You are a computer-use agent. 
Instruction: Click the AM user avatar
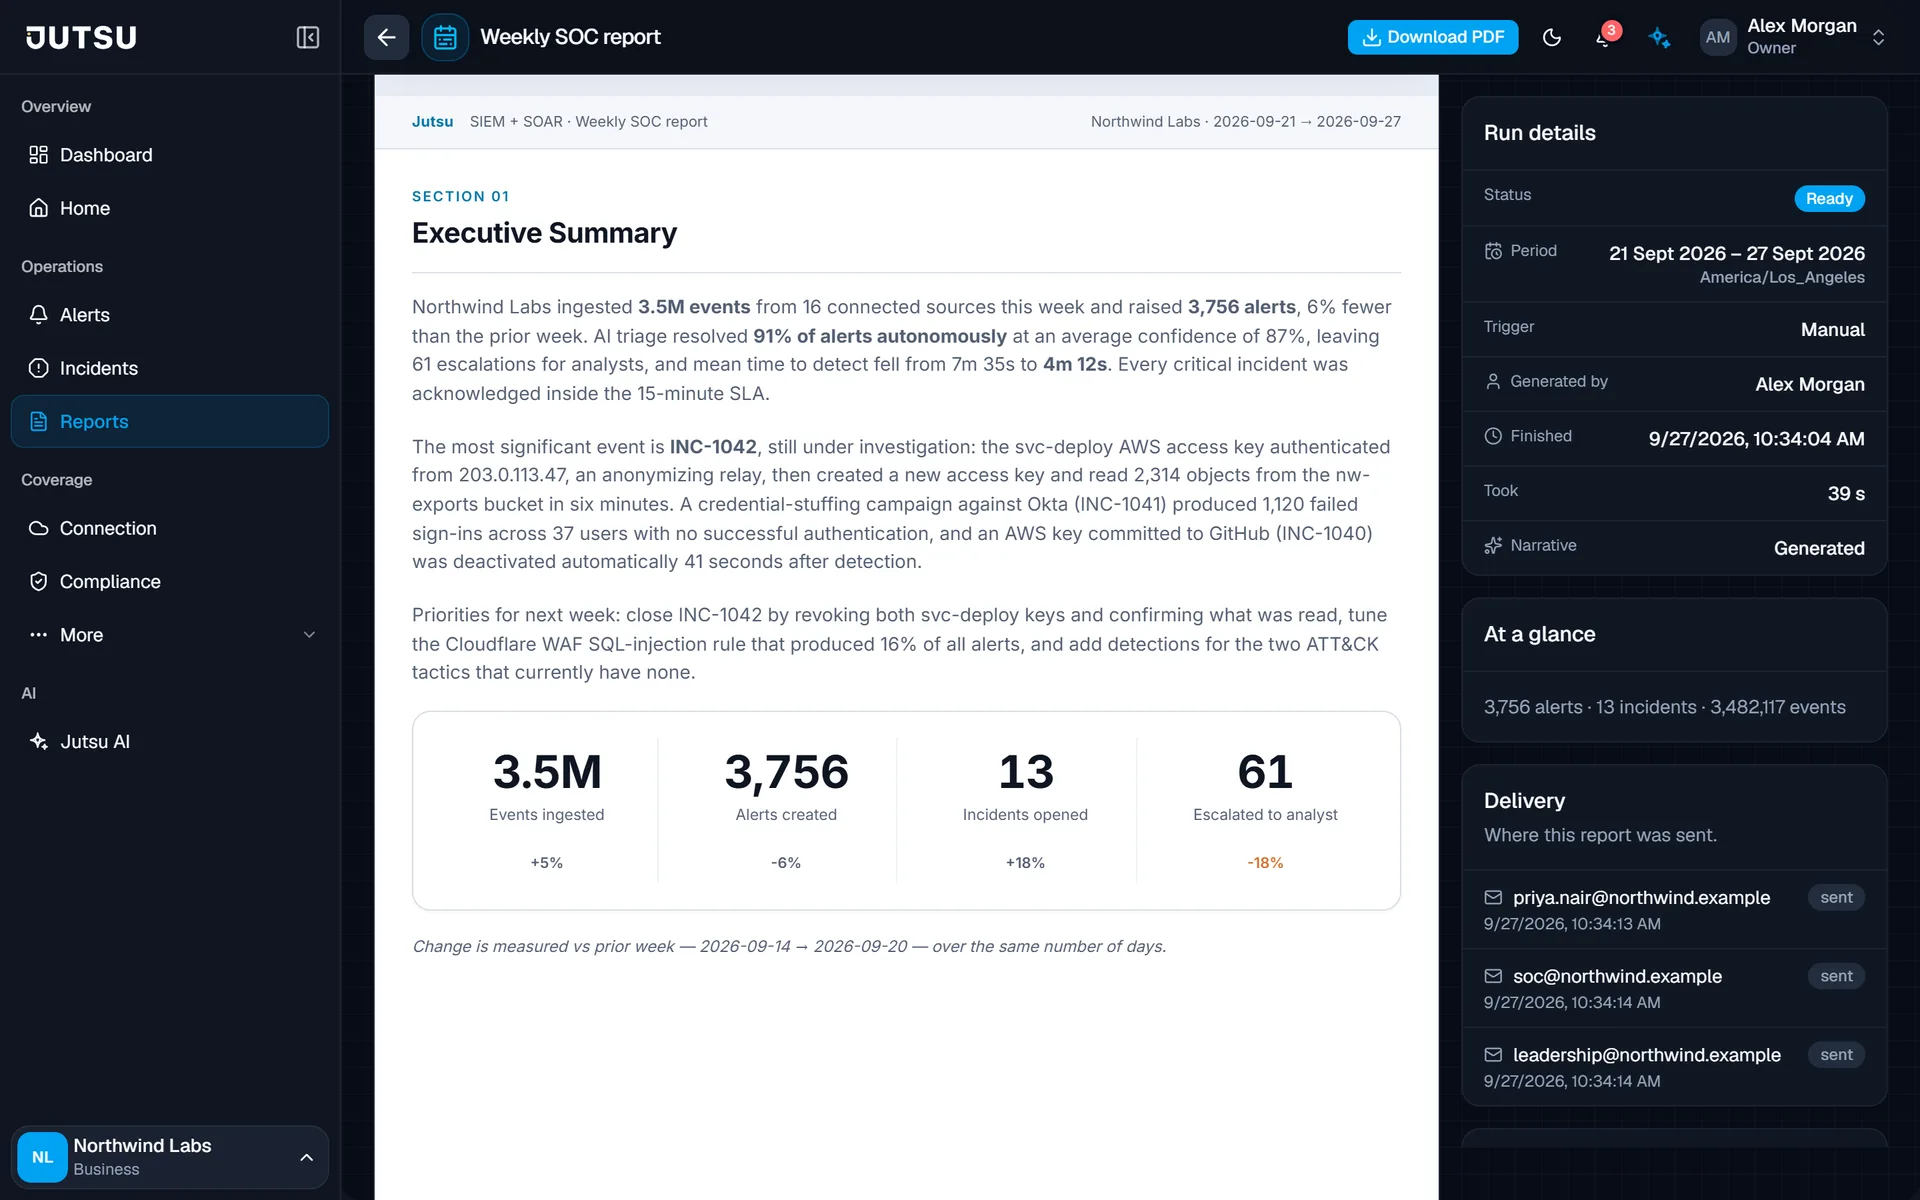click(1717, 37)
